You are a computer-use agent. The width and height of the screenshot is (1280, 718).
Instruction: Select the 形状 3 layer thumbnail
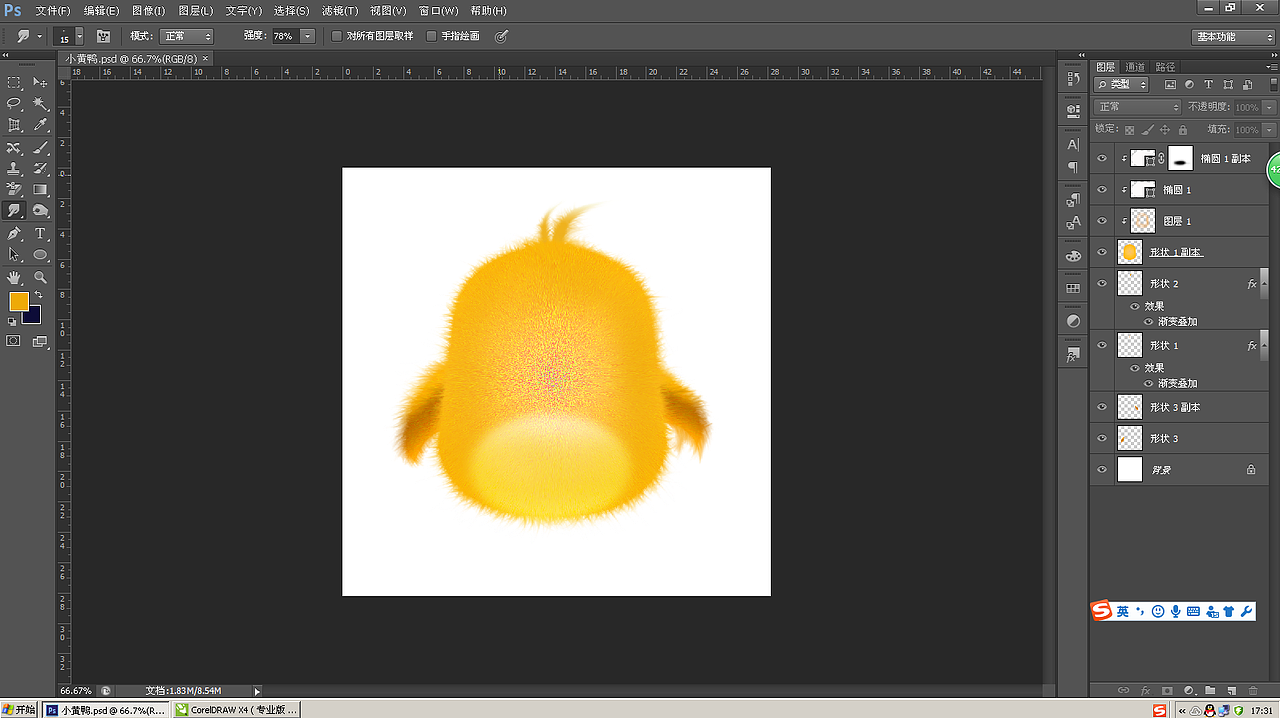(x=1130, y=438)
